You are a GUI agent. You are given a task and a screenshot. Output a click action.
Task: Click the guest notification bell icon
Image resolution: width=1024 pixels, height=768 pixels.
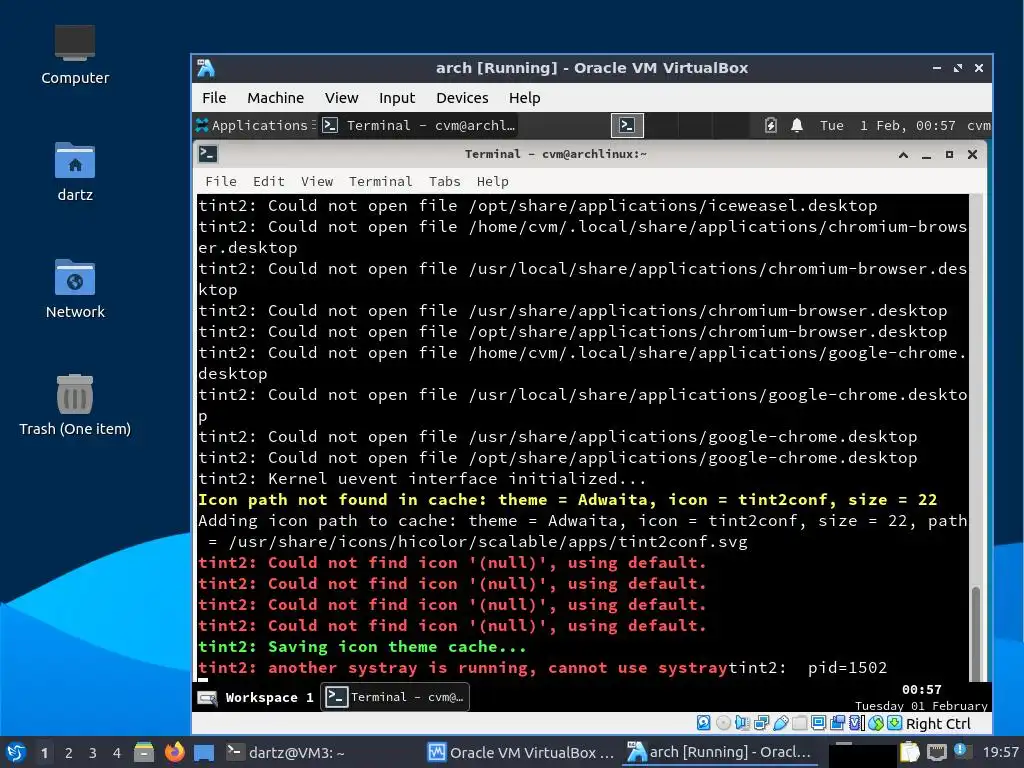797,125
